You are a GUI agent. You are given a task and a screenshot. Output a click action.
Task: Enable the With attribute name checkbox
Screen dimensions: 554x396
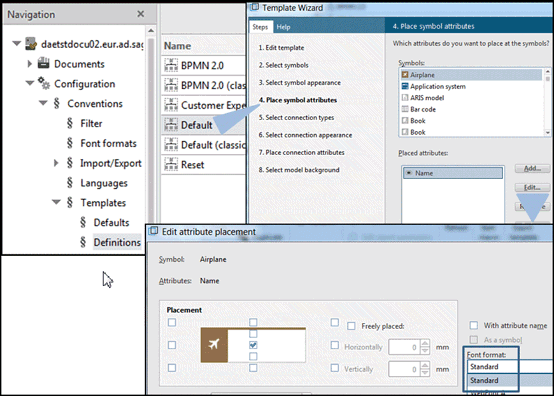click(474, 325)
